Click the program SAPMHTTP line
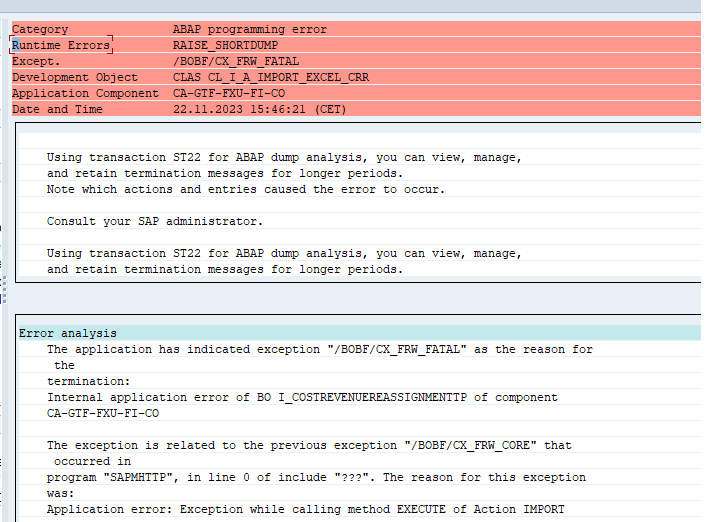 316,477
